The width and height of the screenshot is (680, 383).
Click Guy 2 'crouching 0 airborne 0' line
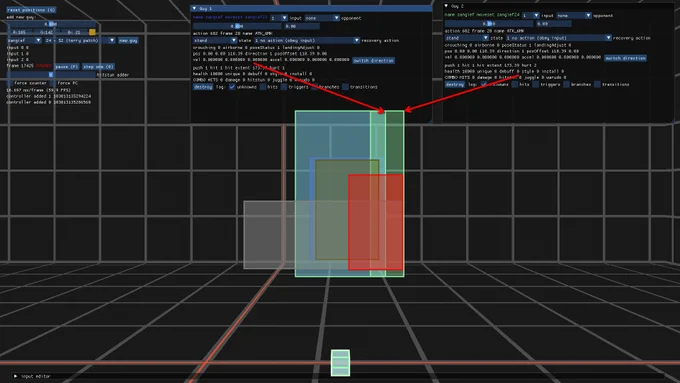click(508, 45)
